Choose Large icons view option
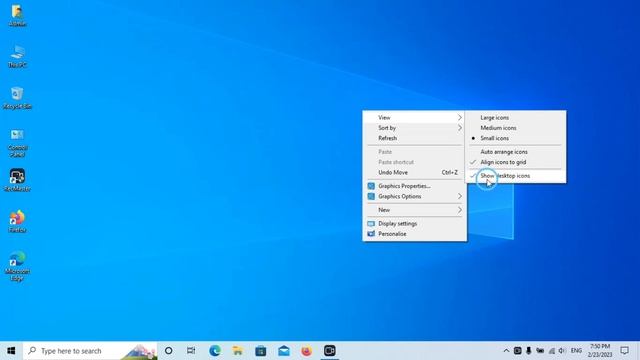 click(515, 118)
